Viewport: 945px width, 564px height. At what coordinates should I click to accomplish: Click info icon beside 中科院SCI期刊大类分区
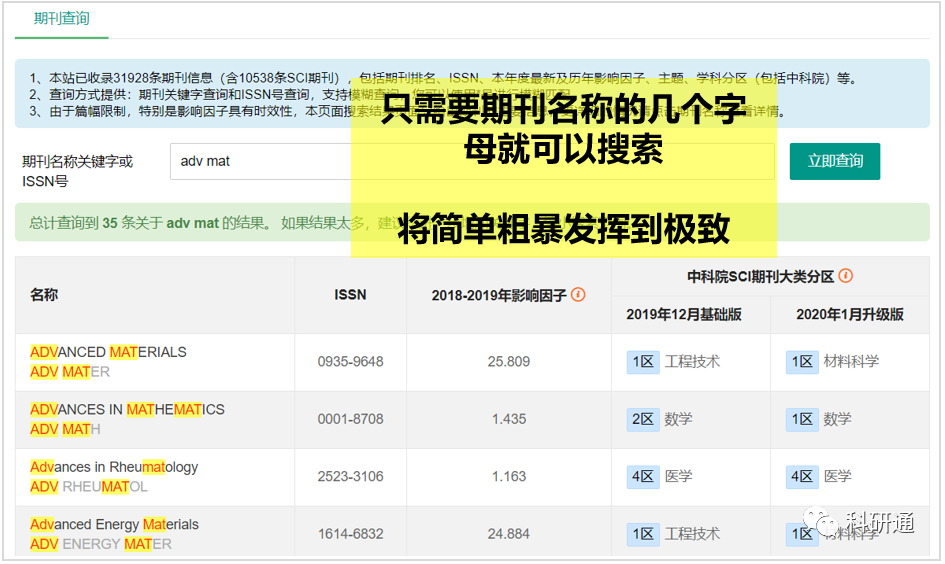coord(846,276)
